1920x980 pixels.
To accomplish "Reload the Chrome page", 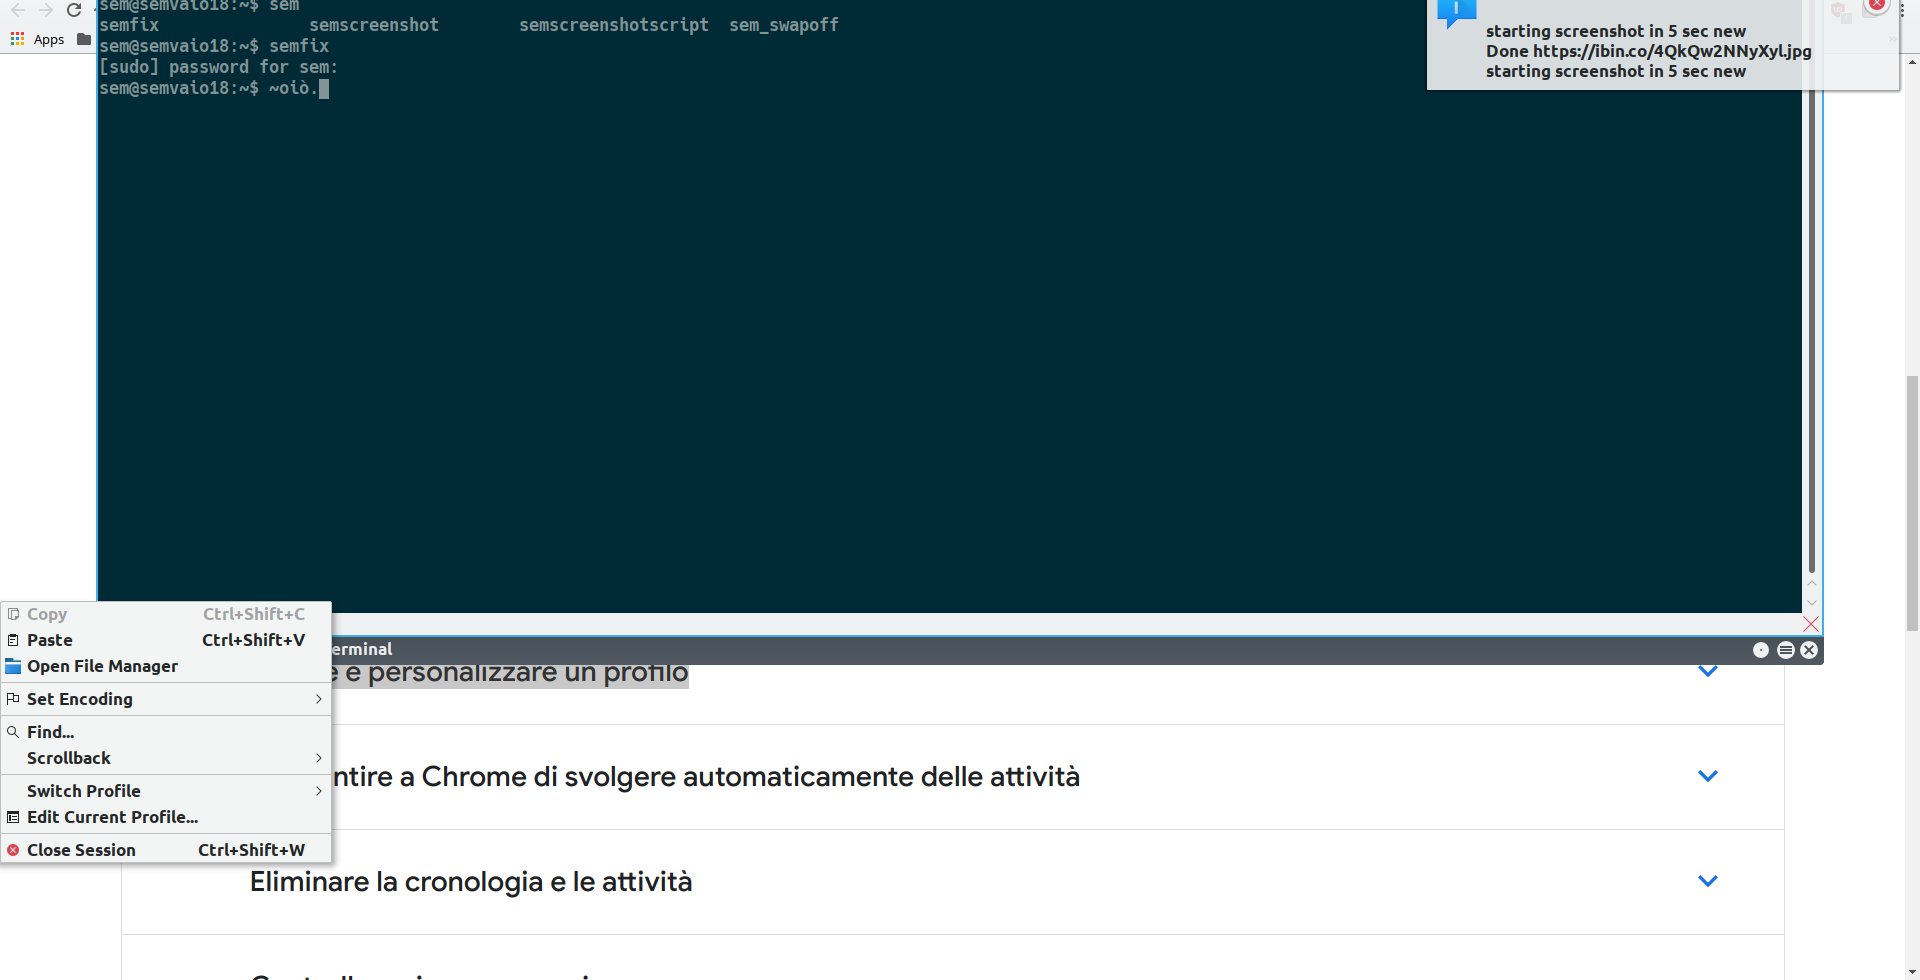I will tap(74, 10).
